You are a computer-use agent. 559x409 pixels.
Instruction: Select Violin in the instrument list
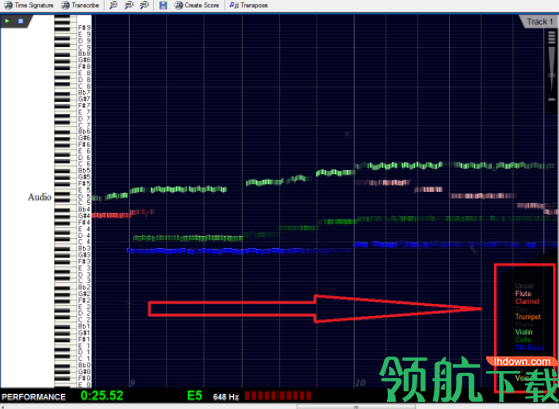click(523, 332)
